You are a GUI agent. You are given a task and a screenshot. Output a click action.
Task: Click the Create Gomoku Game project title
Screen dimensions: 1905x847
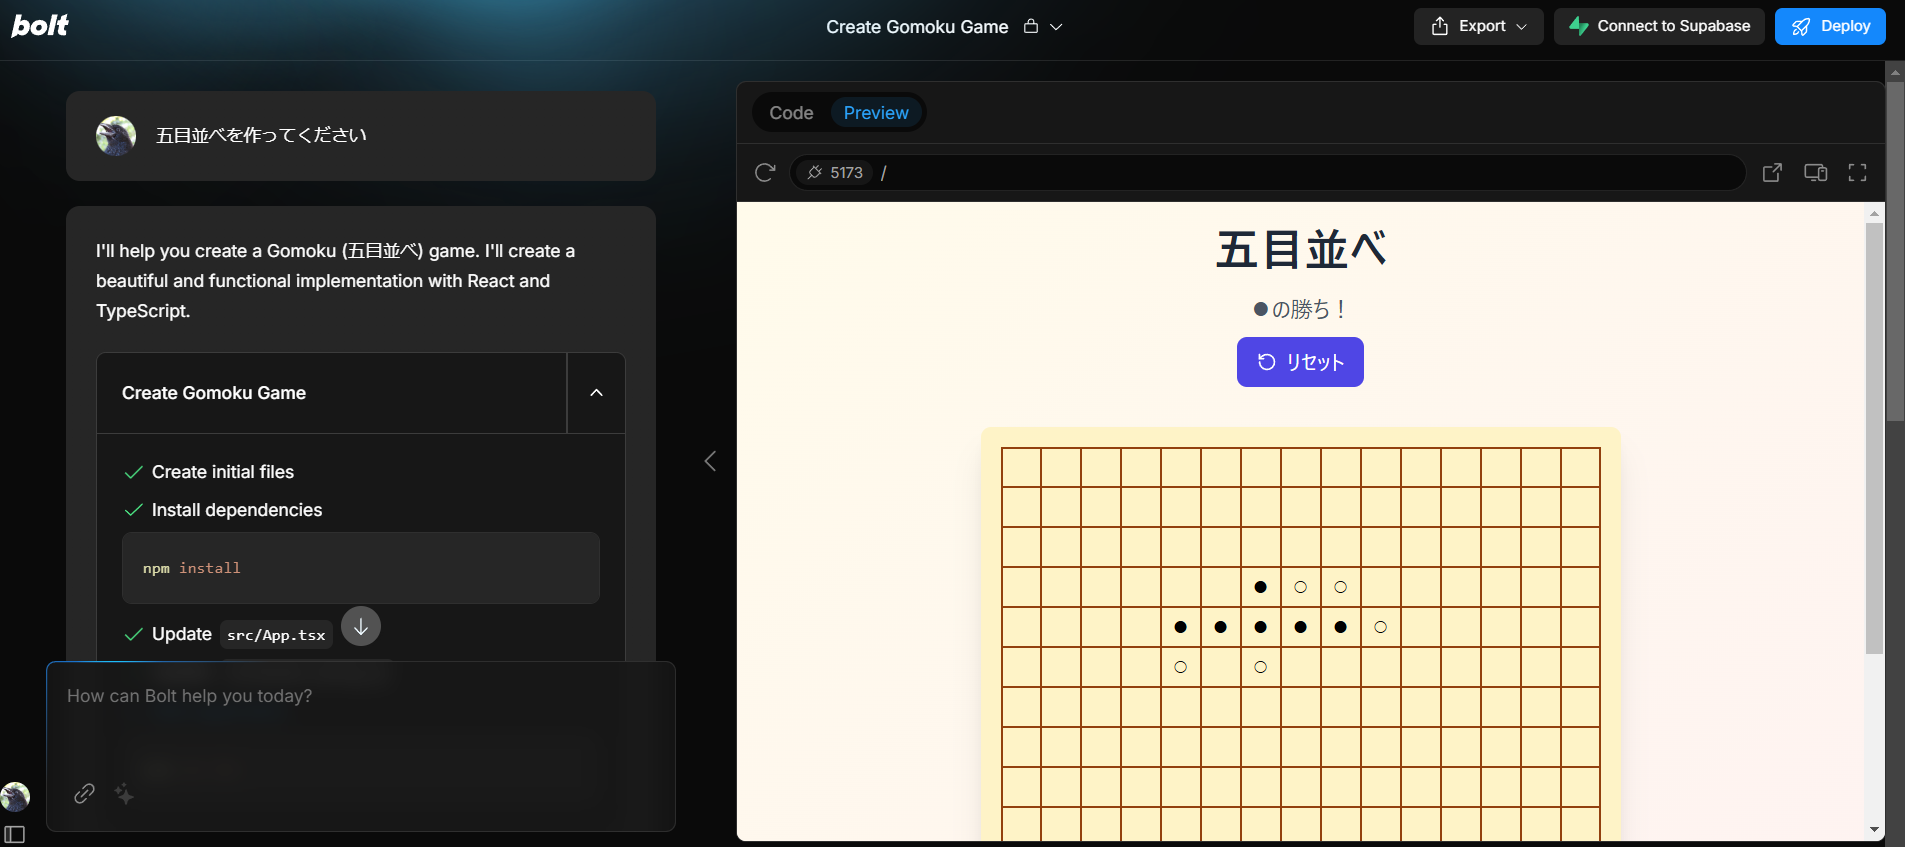tap(917, 27)
